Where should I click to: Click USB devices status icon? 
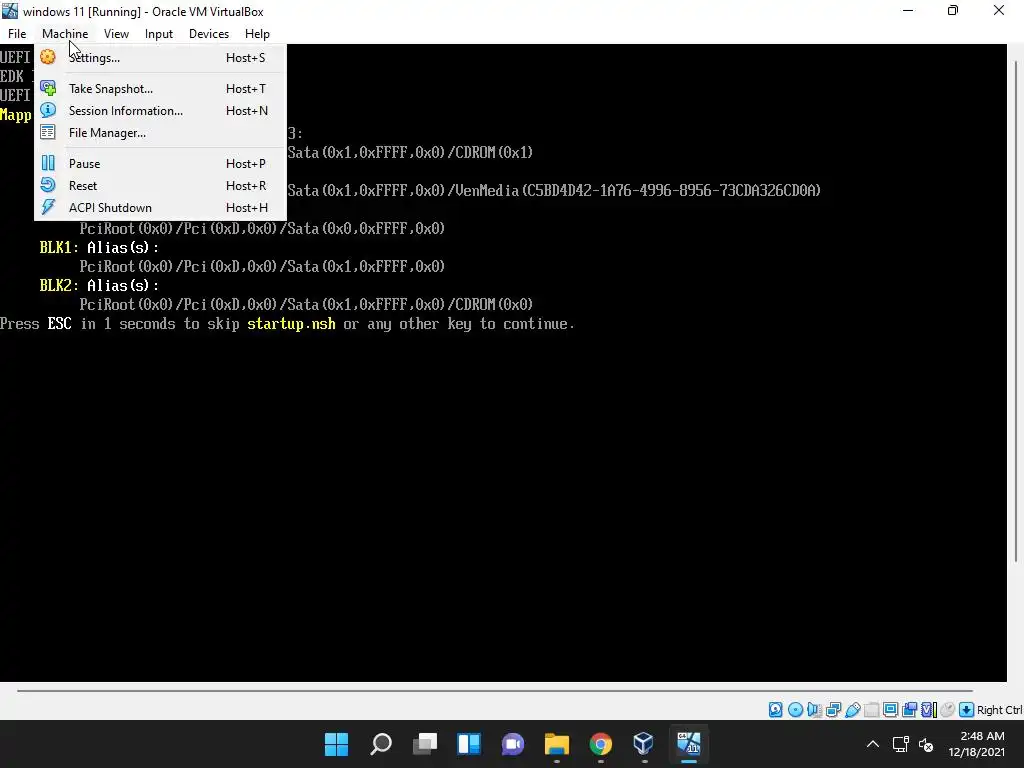[x=852, y=710]
